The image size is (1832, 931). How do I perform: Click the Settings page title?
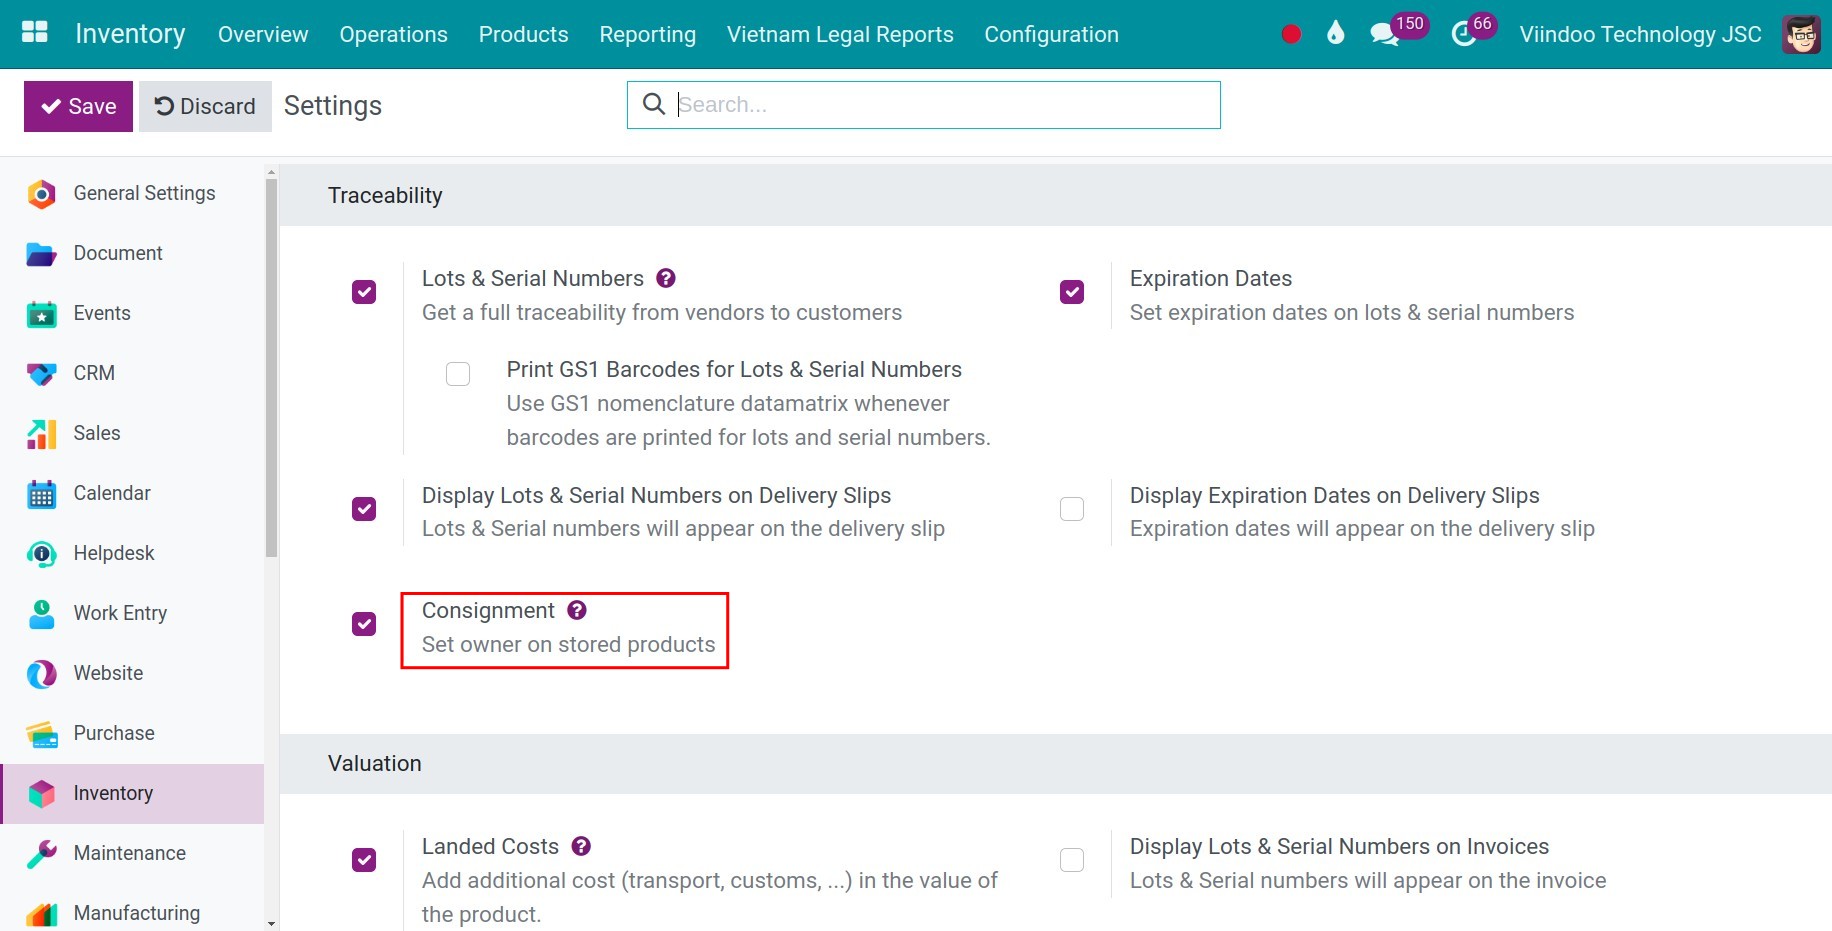(x=333, y=106)
